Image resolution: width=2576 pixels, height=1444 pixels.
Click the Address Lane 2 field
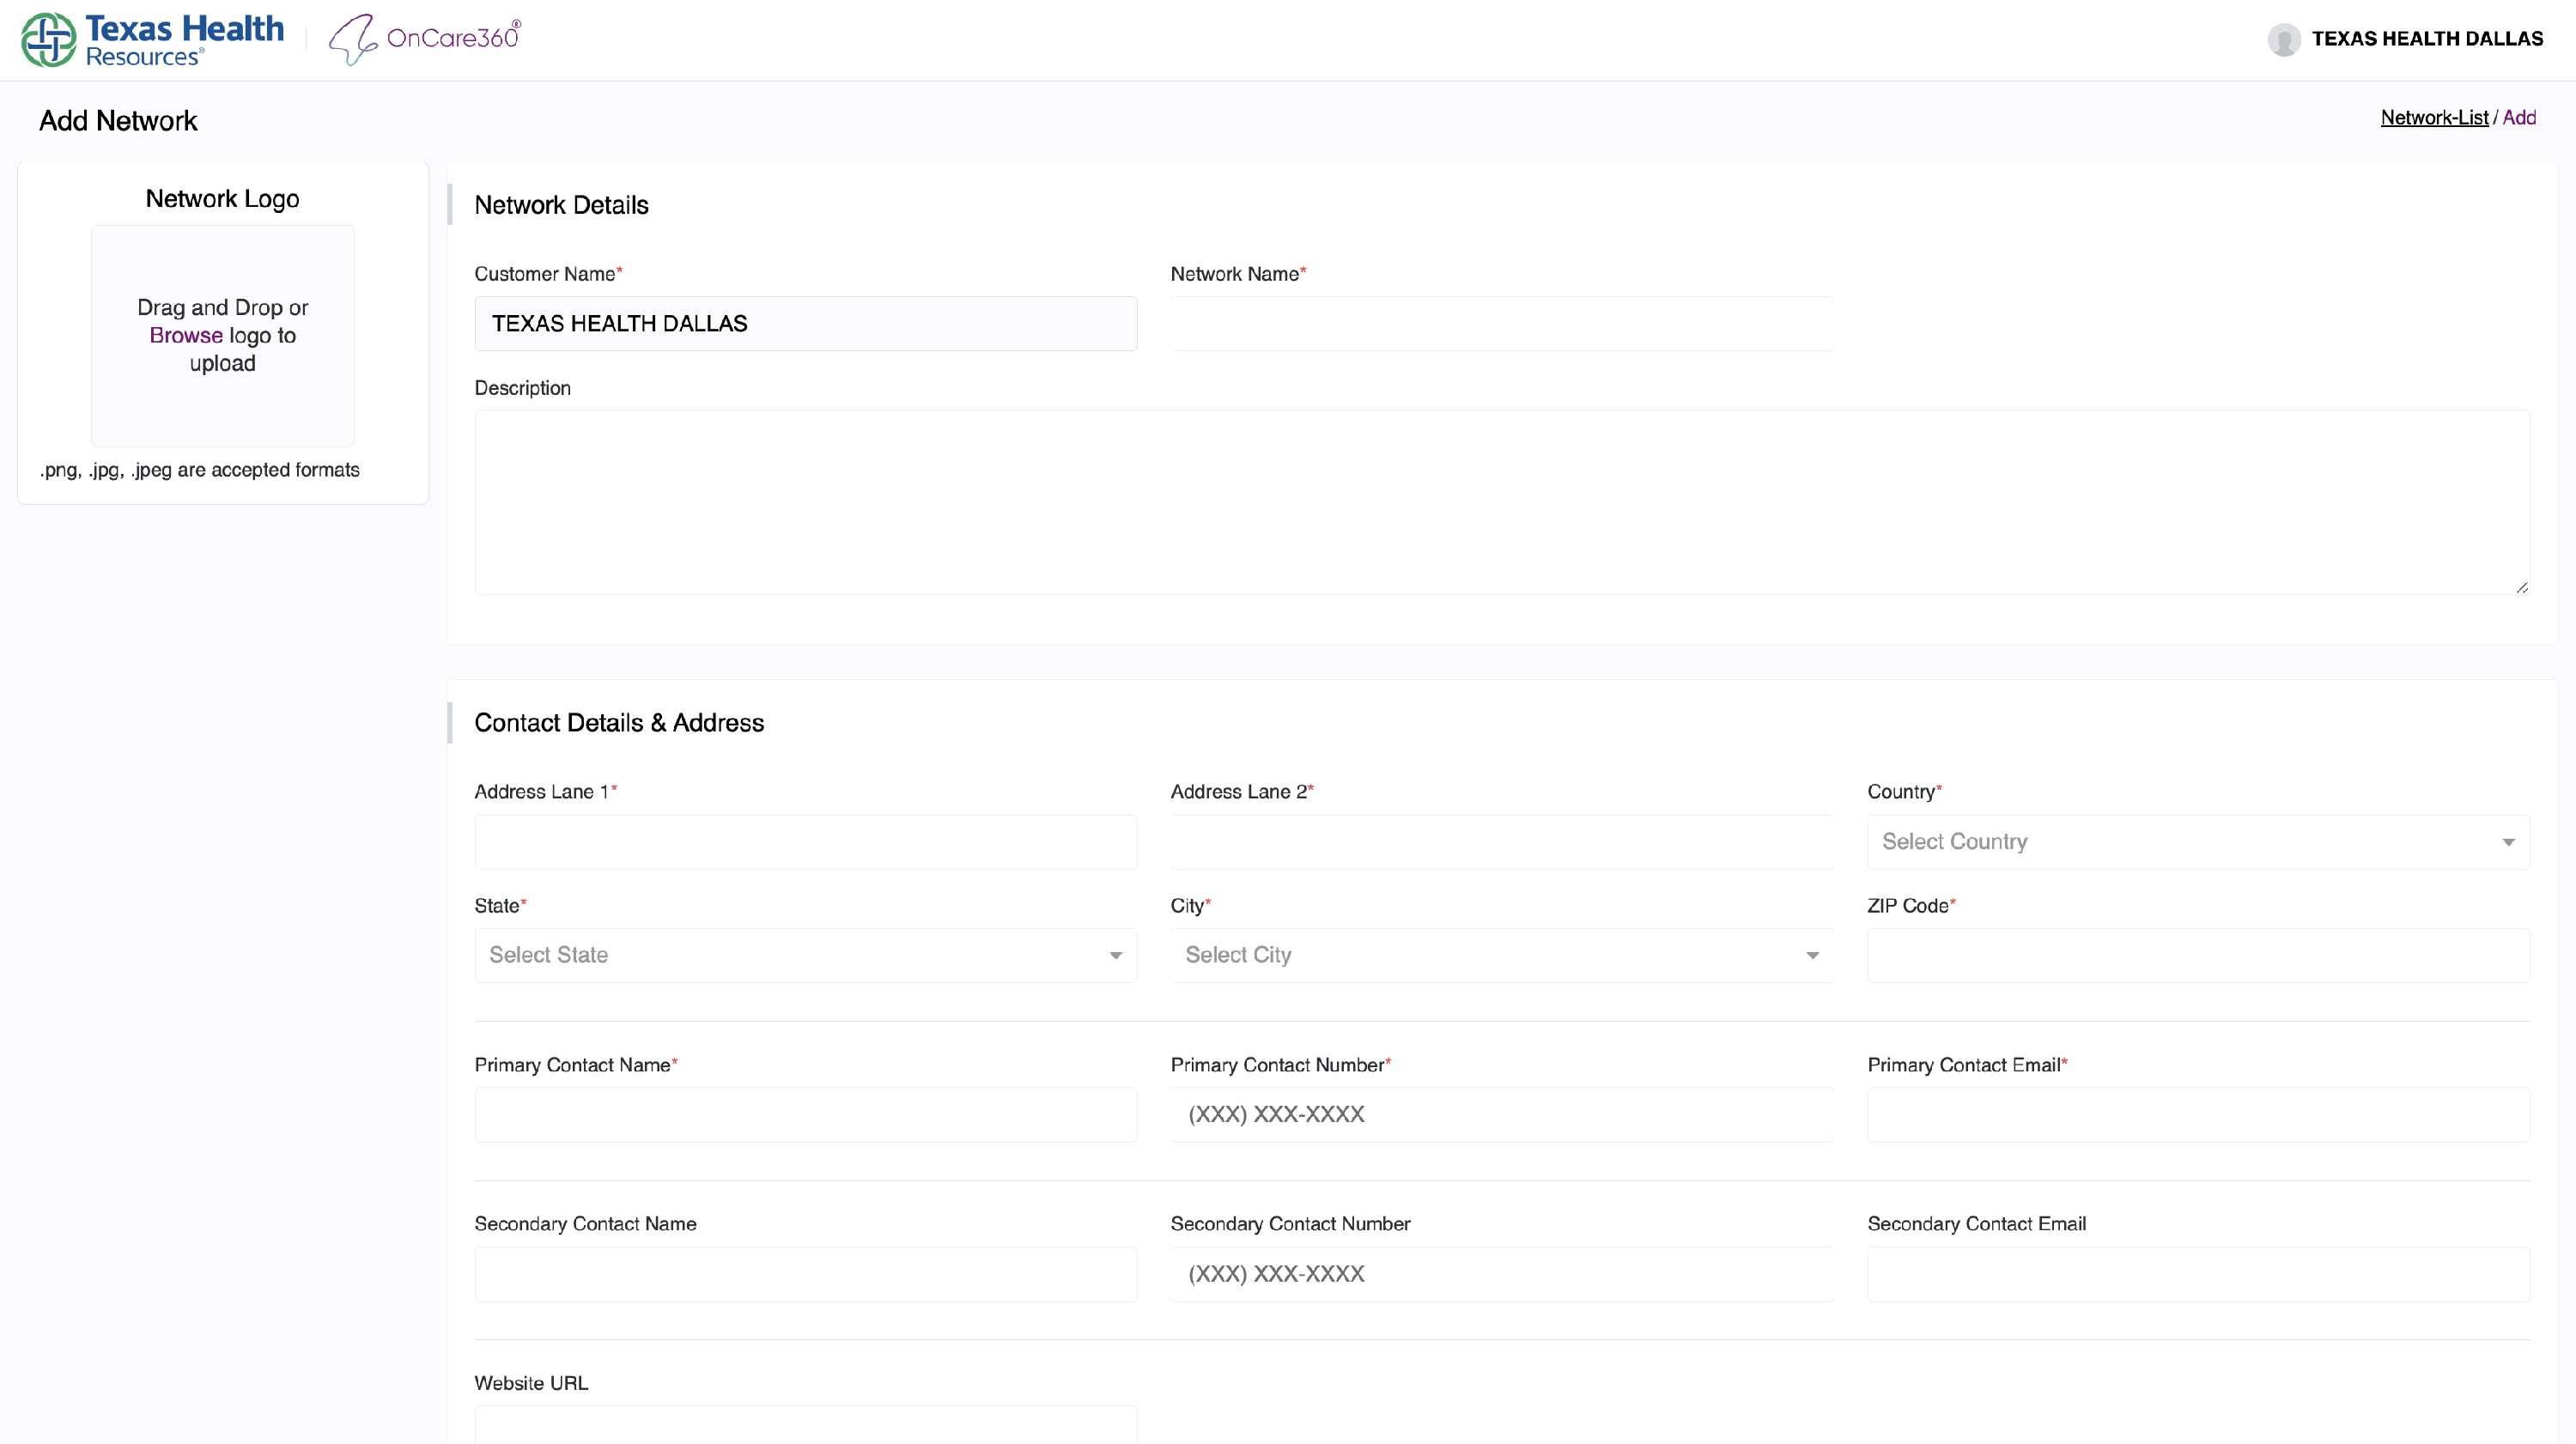click(1501, 842)
